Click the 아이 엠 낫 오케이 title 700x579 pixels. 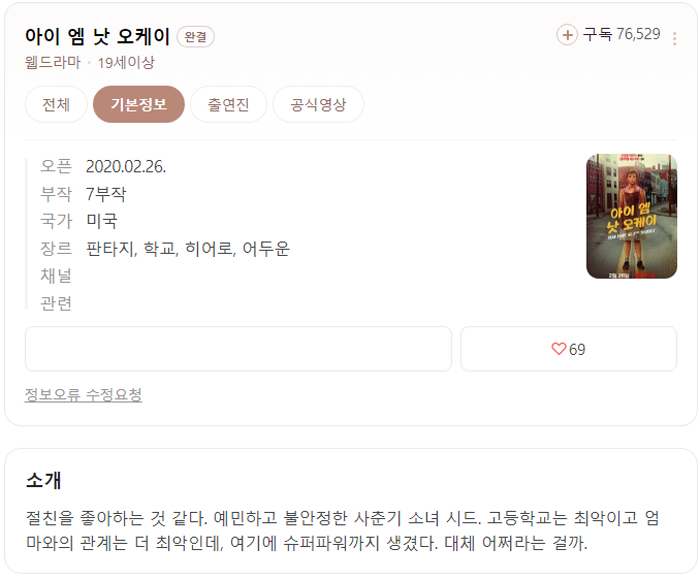click(x=97, y=36)
